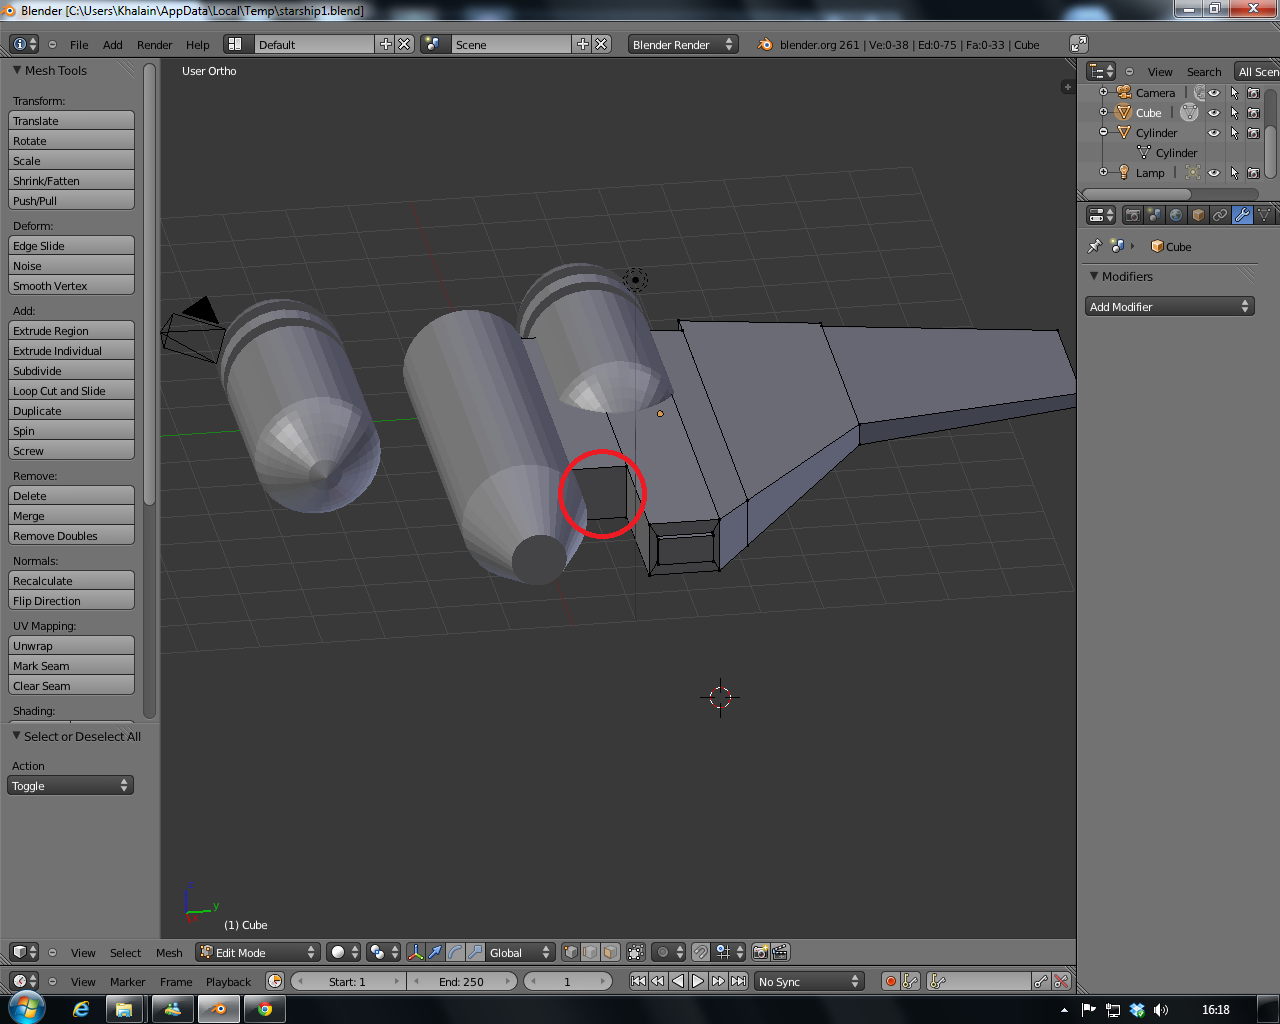Open the Add menu
The image size is (1280, 1024).
pos(113,44)
